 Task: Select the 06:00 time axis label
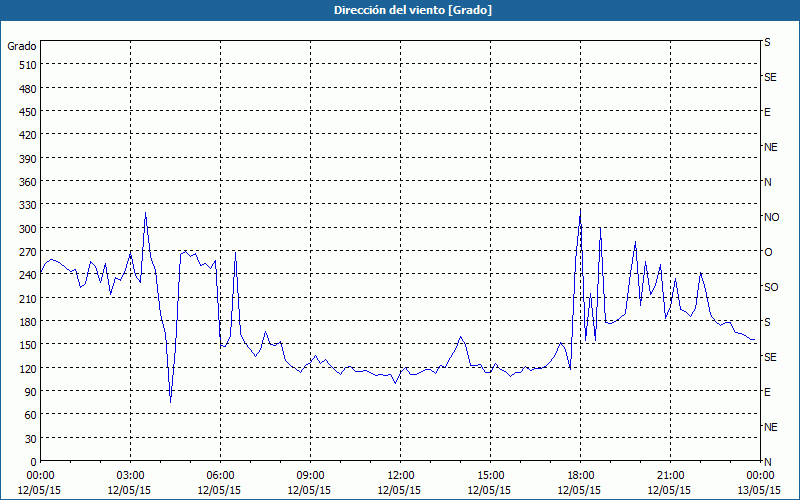(220, 476)
